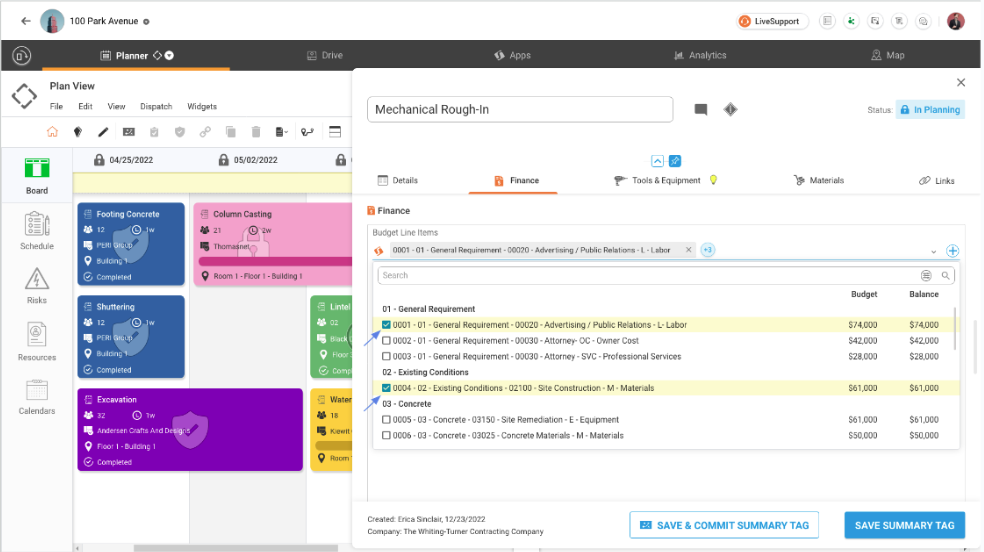Open the user profile avatar

[x=955, y=21]
